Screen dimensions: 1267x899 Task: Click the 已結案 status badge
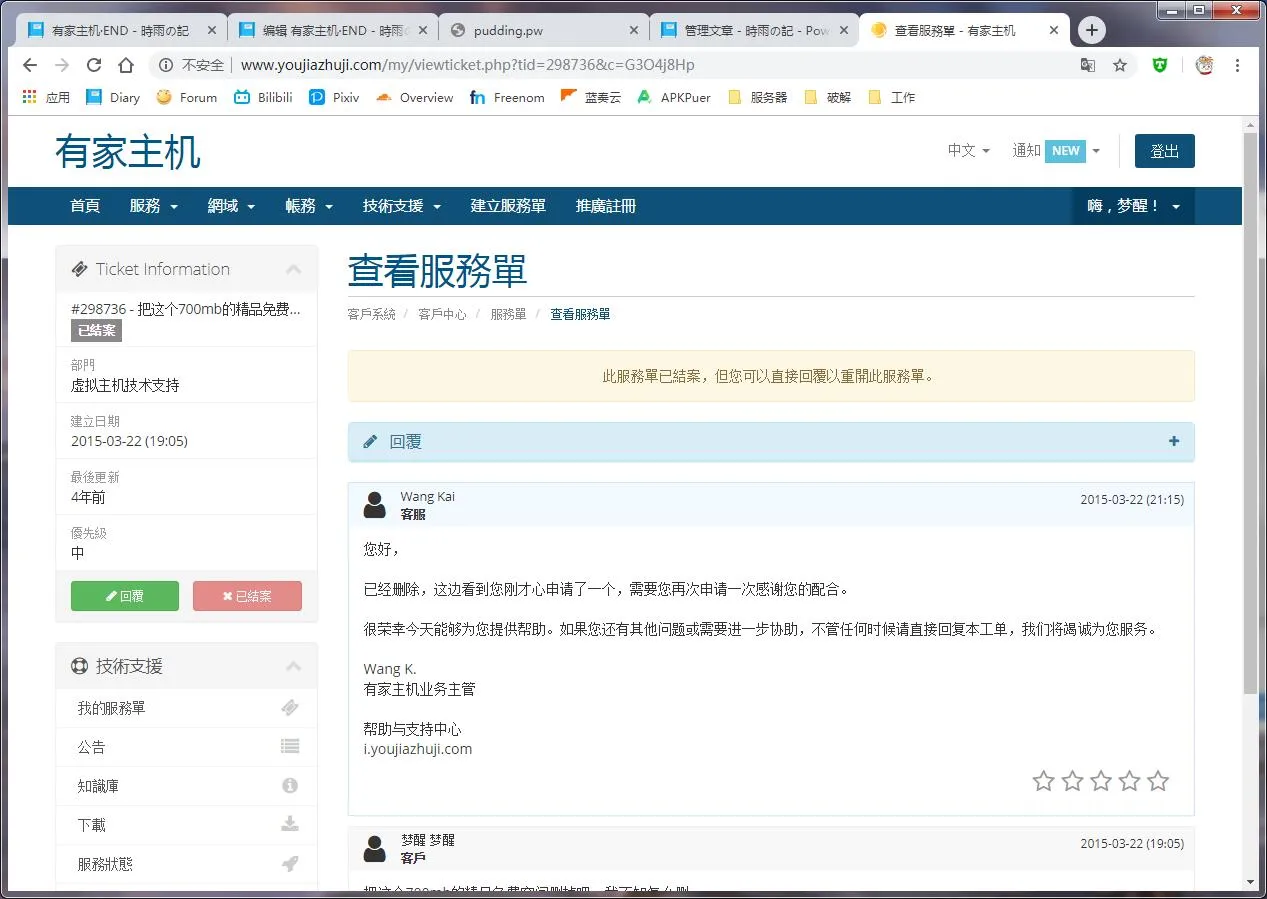pos(95,330)
